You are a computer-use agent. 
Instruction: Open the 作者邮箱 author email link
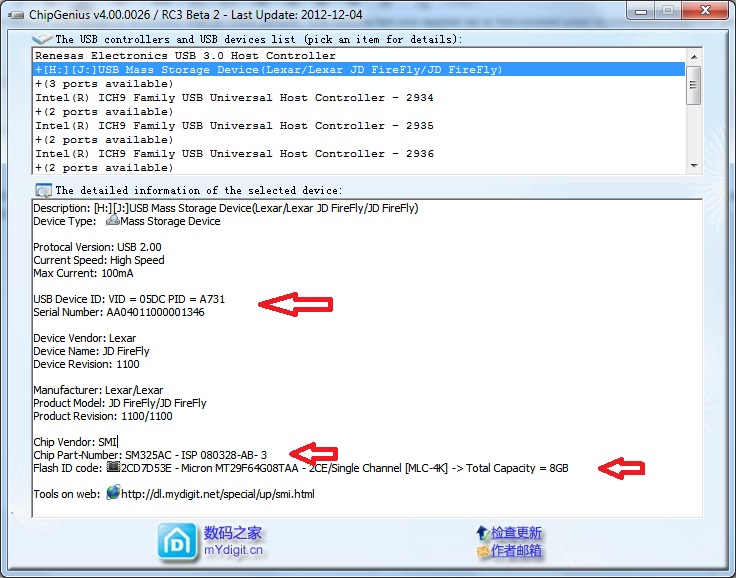pyautogui.click(x=516, y=550)
